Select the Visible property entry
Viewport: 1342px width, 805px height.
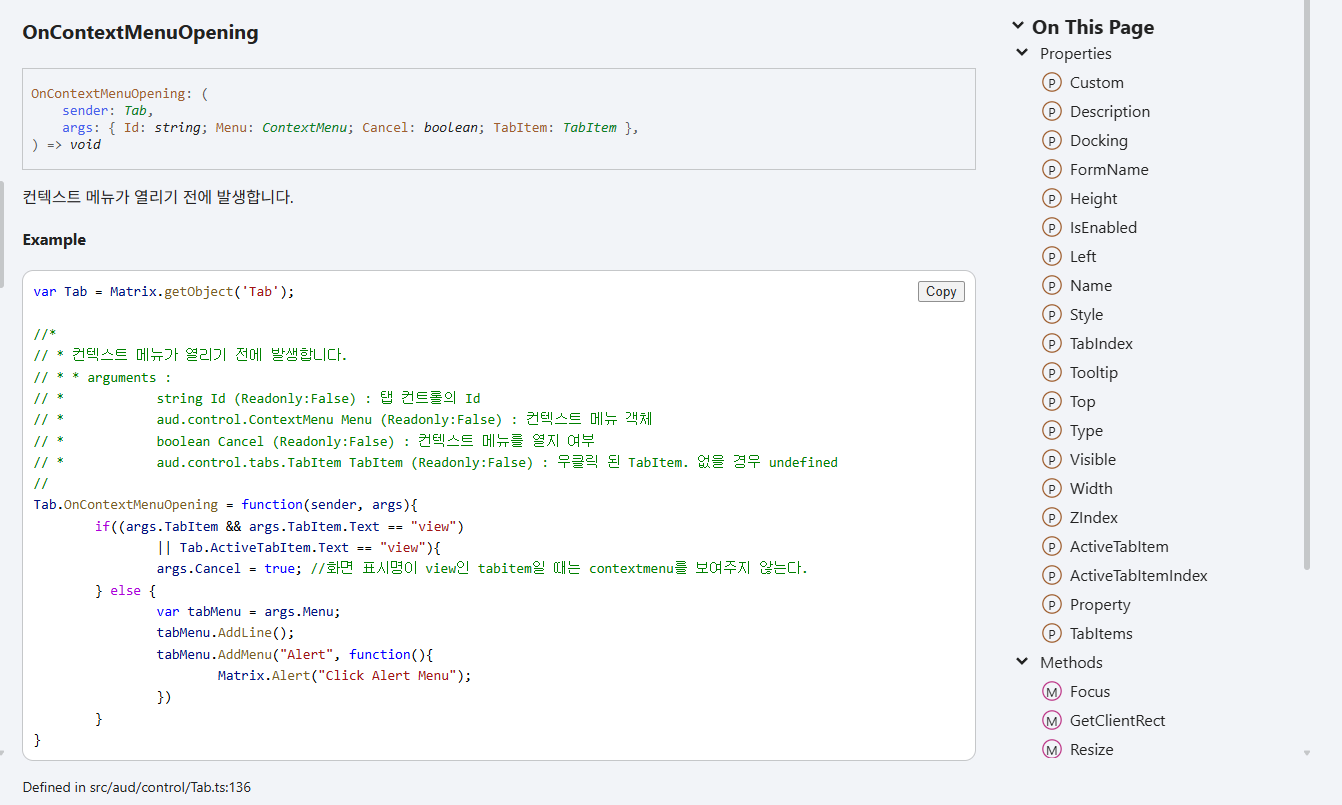1092,460
